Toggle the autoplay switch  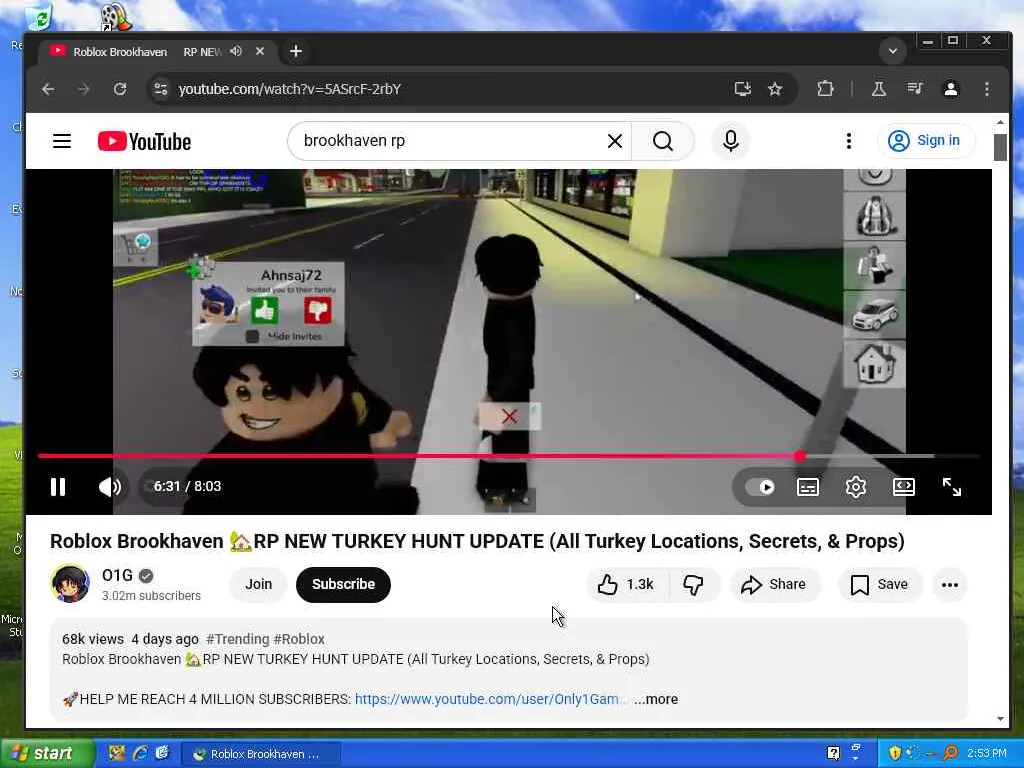point(760,487)
